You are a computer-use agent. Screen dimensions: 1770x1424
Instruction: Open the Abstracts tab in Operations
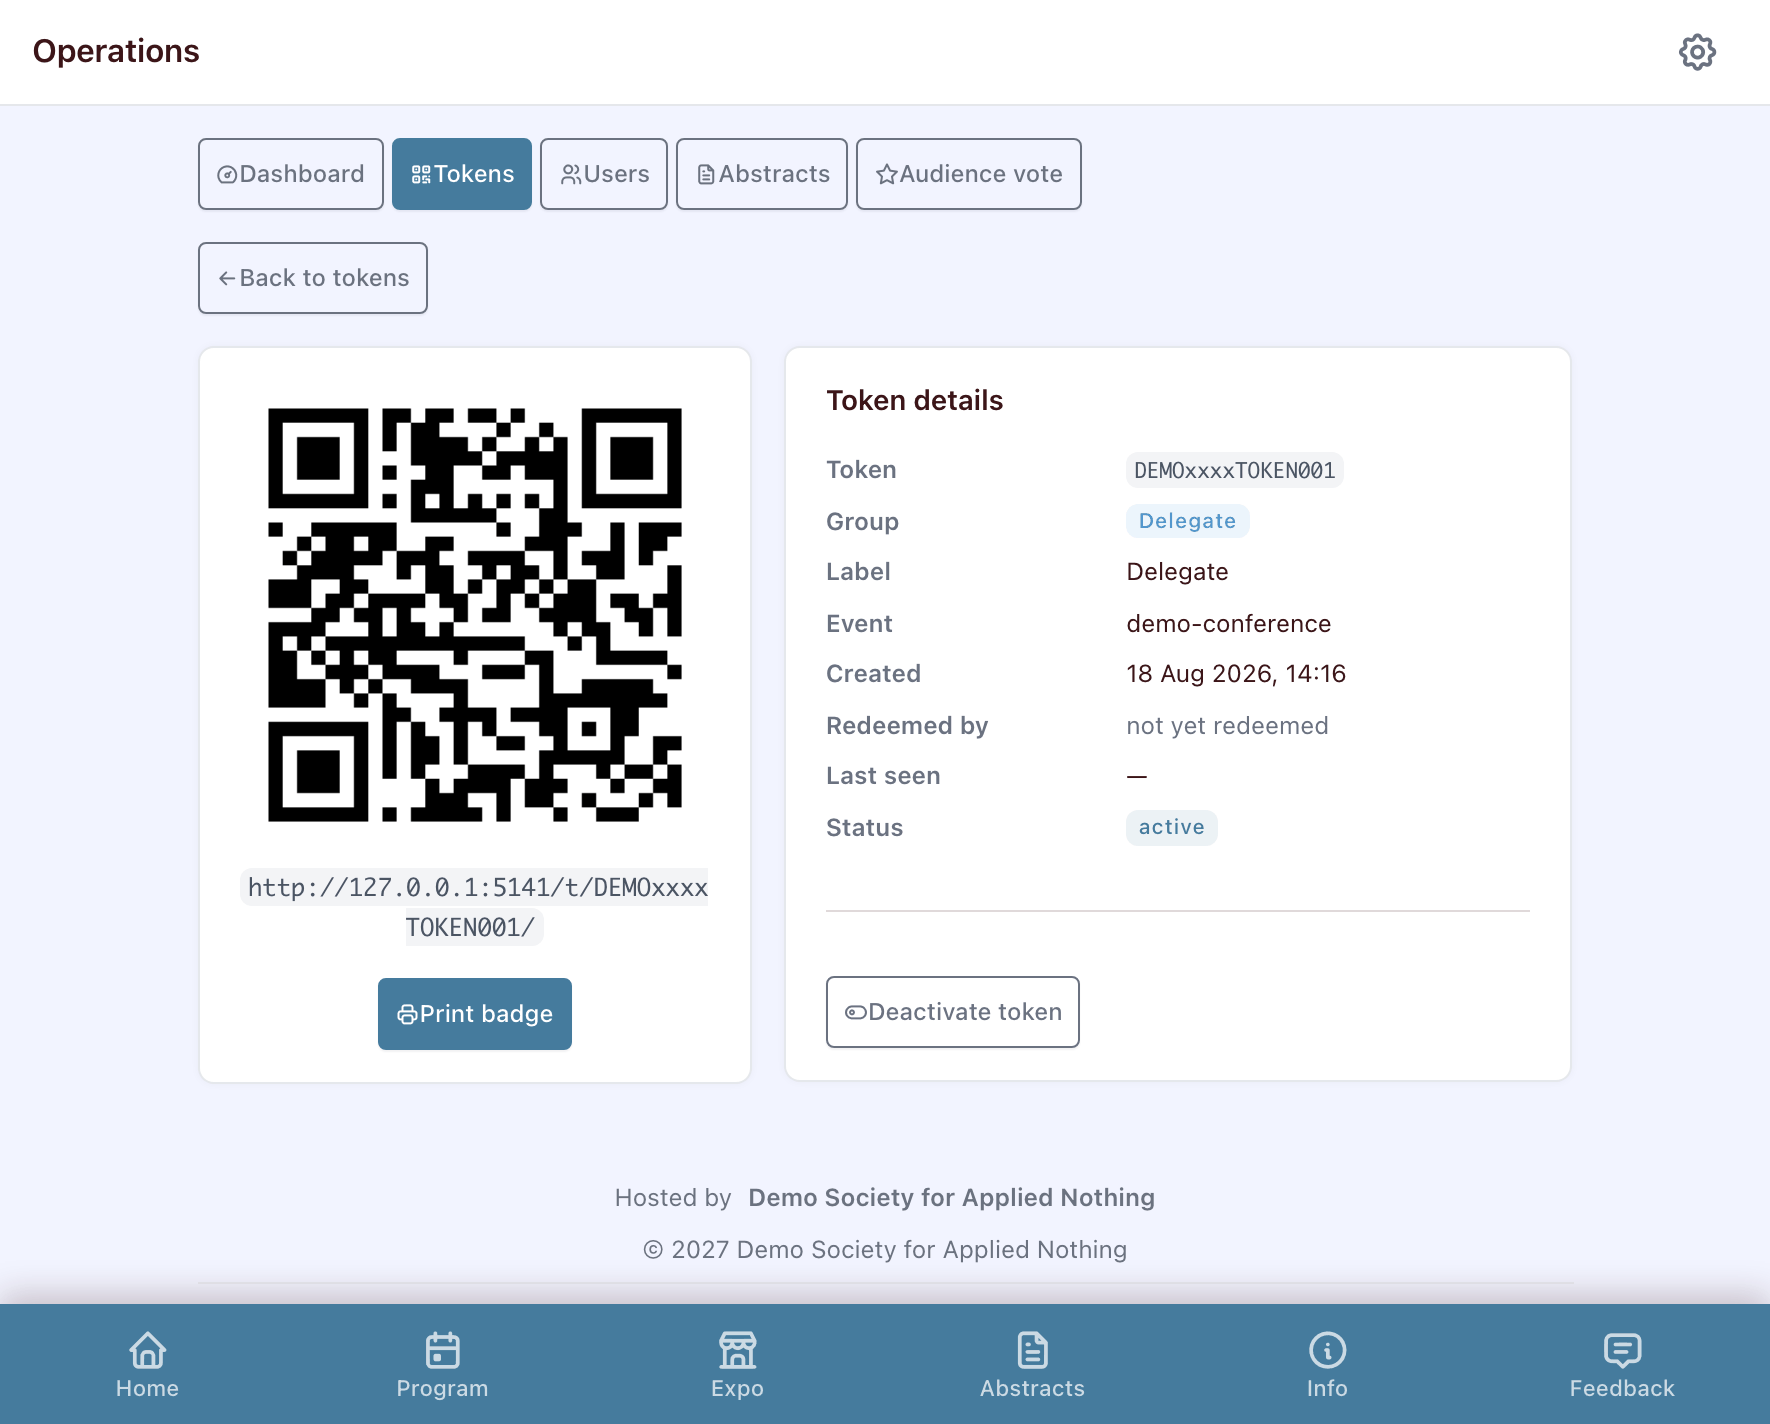[x=762, y=174]
